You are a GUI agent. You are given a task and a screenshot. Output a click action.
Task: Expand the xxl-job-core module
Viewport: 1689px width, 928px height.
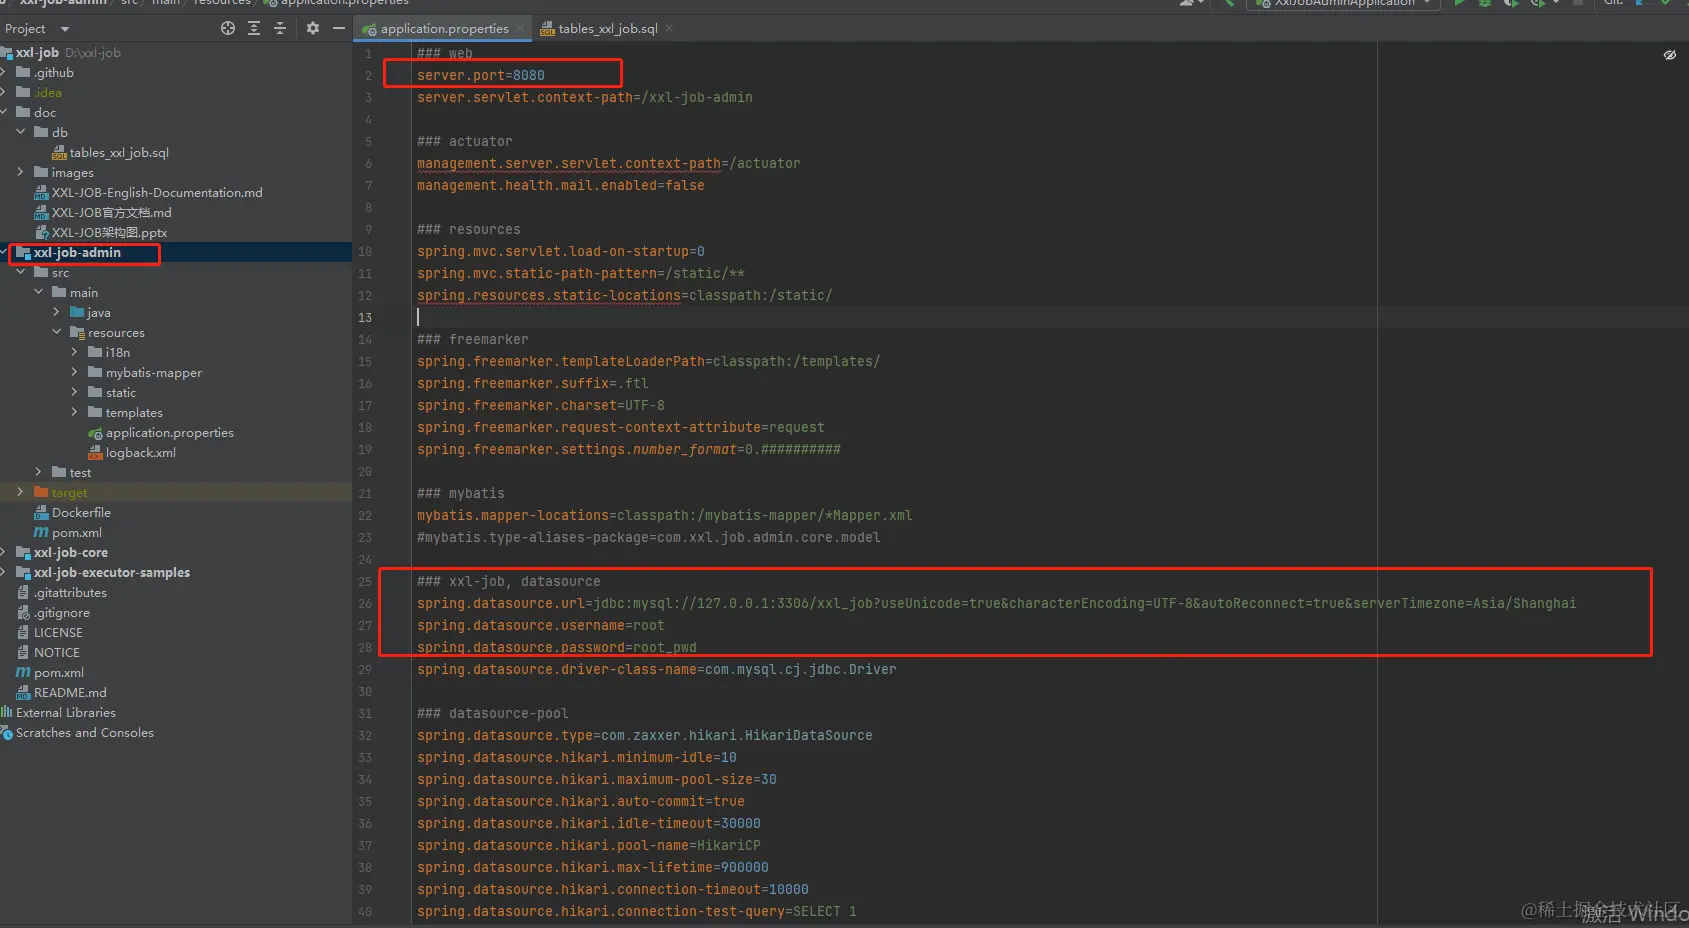[x=4, y=552]
